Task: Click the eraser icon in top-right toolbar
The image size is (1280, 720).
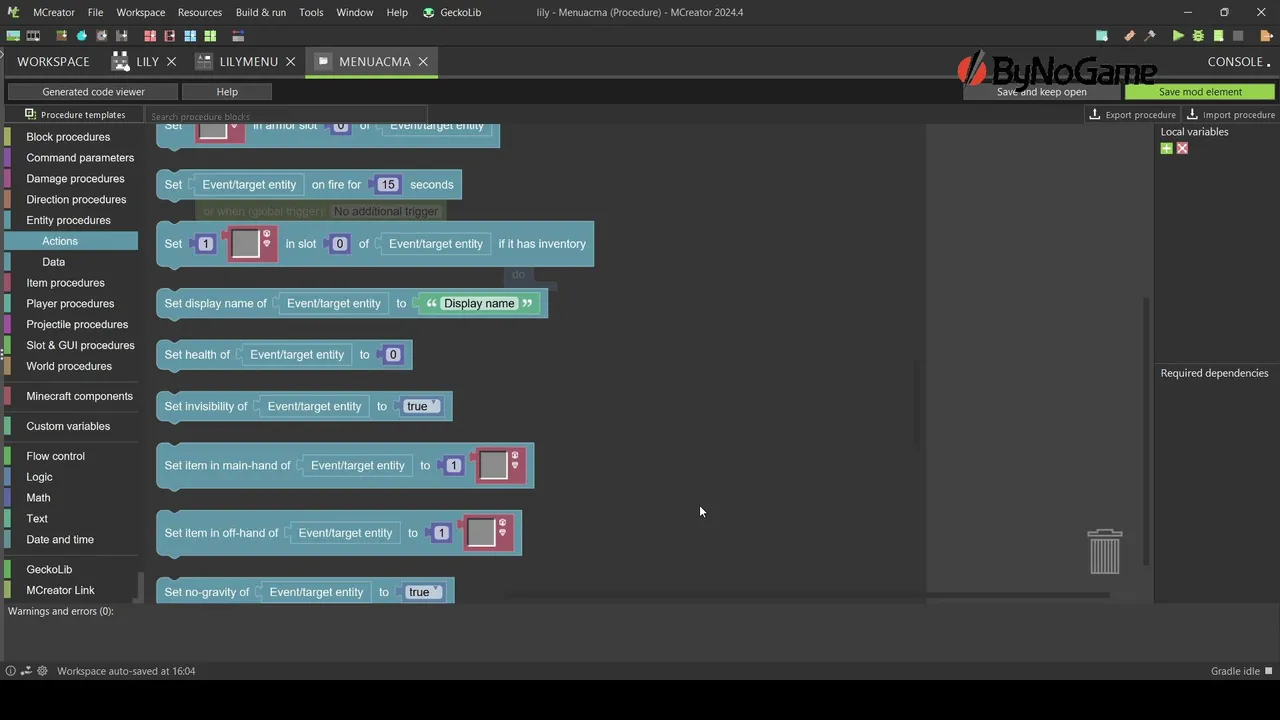Action: (x=1130, y=36)
